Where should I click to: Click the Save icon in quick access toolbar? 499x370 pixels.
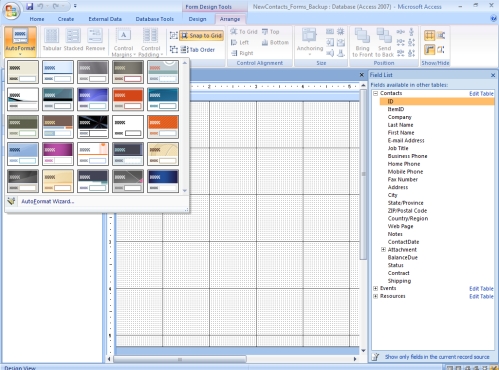click(x=30, y=6)
